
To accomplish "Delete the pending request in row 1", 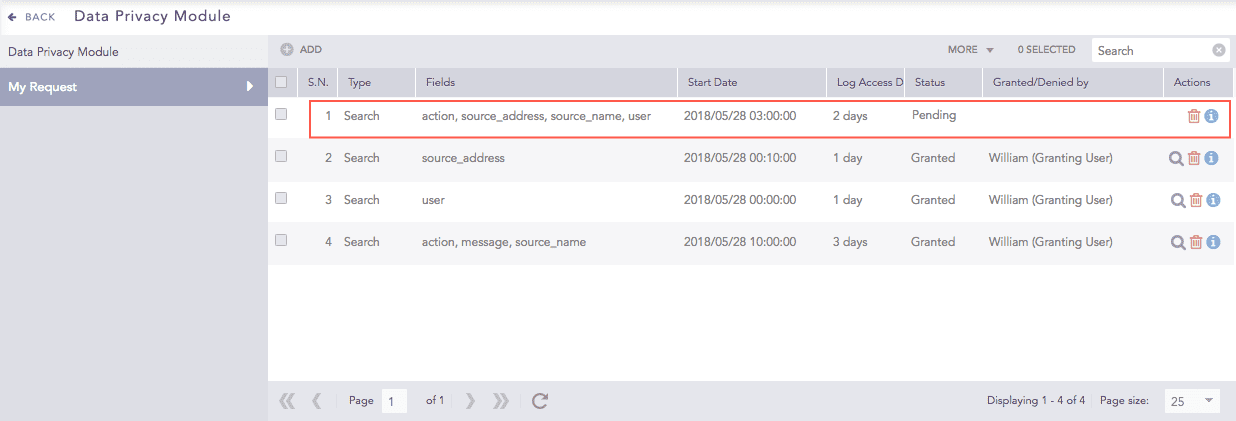I will (1193, 116).
